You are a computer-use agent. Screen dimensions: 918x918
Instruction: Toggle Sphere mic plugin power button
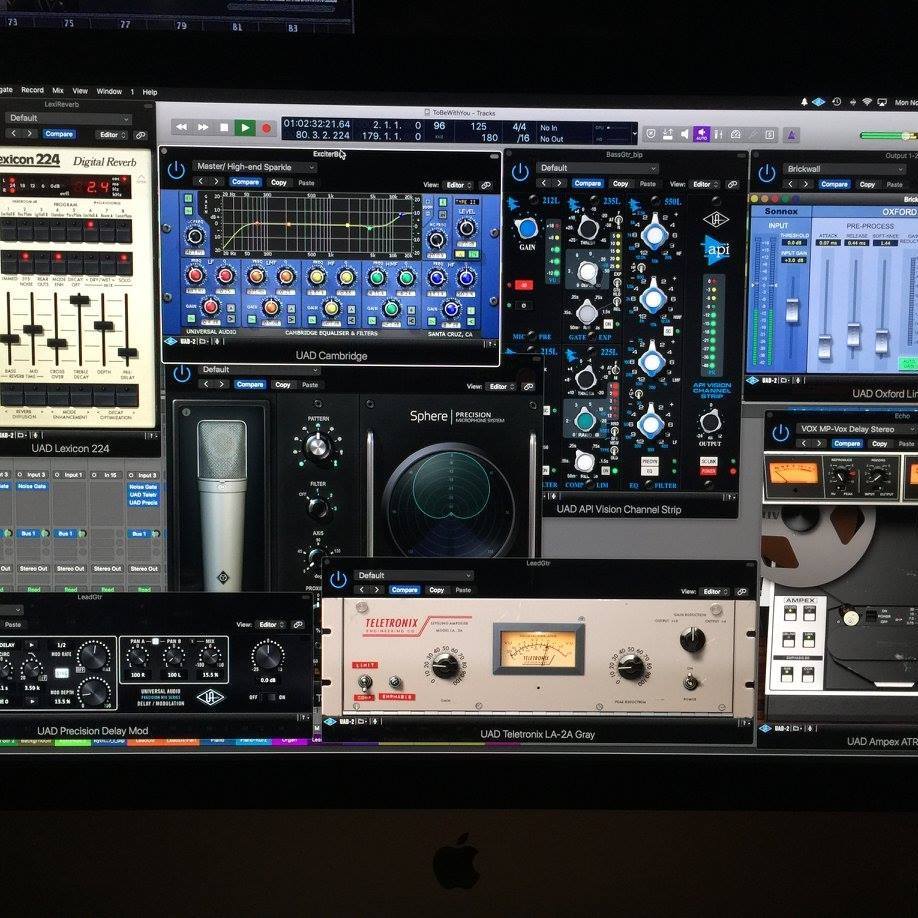pyautogui.click(x=182, y=374)
